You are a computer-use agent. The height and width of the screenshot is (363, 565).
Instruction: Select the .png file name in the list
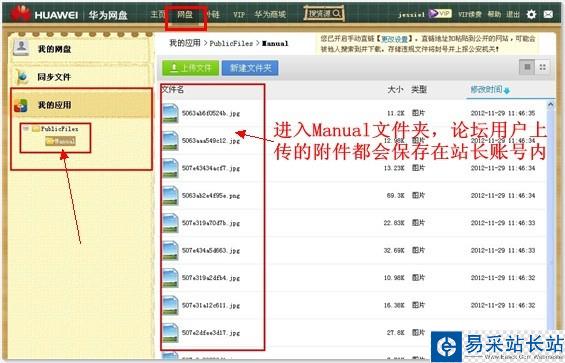click(x=211, y=195)
